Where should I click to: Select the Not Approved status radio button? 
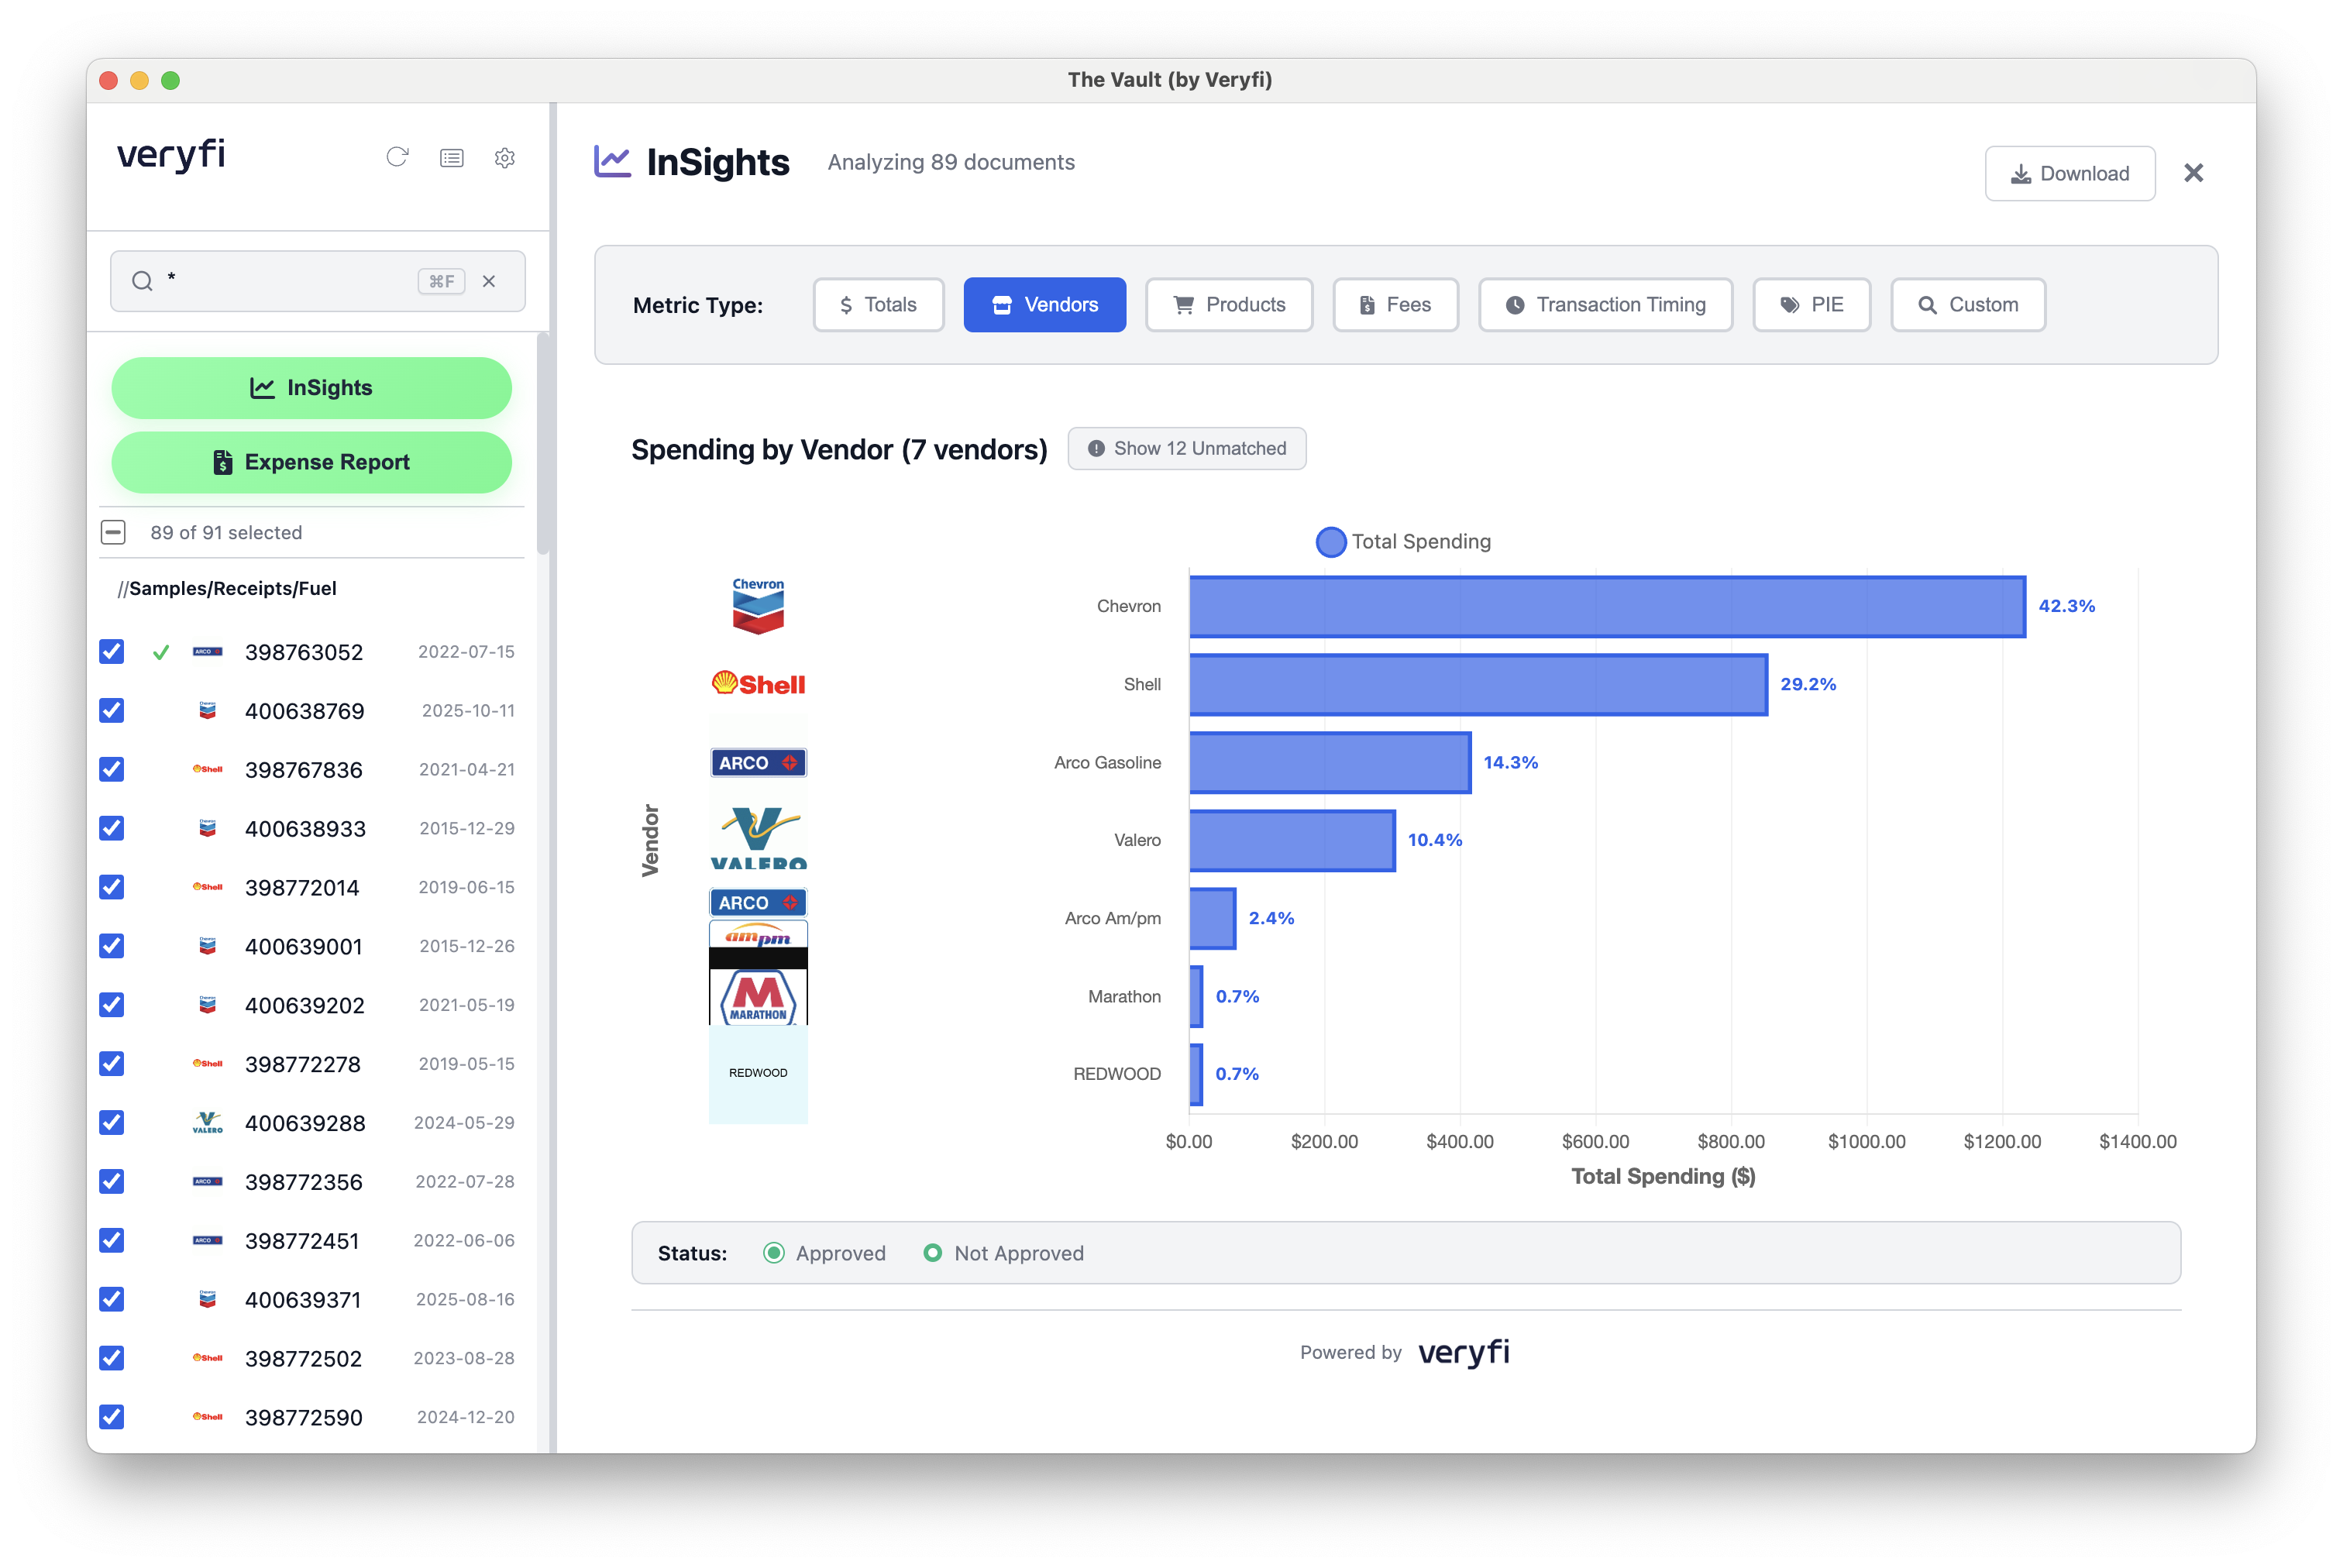point(933,1252)
